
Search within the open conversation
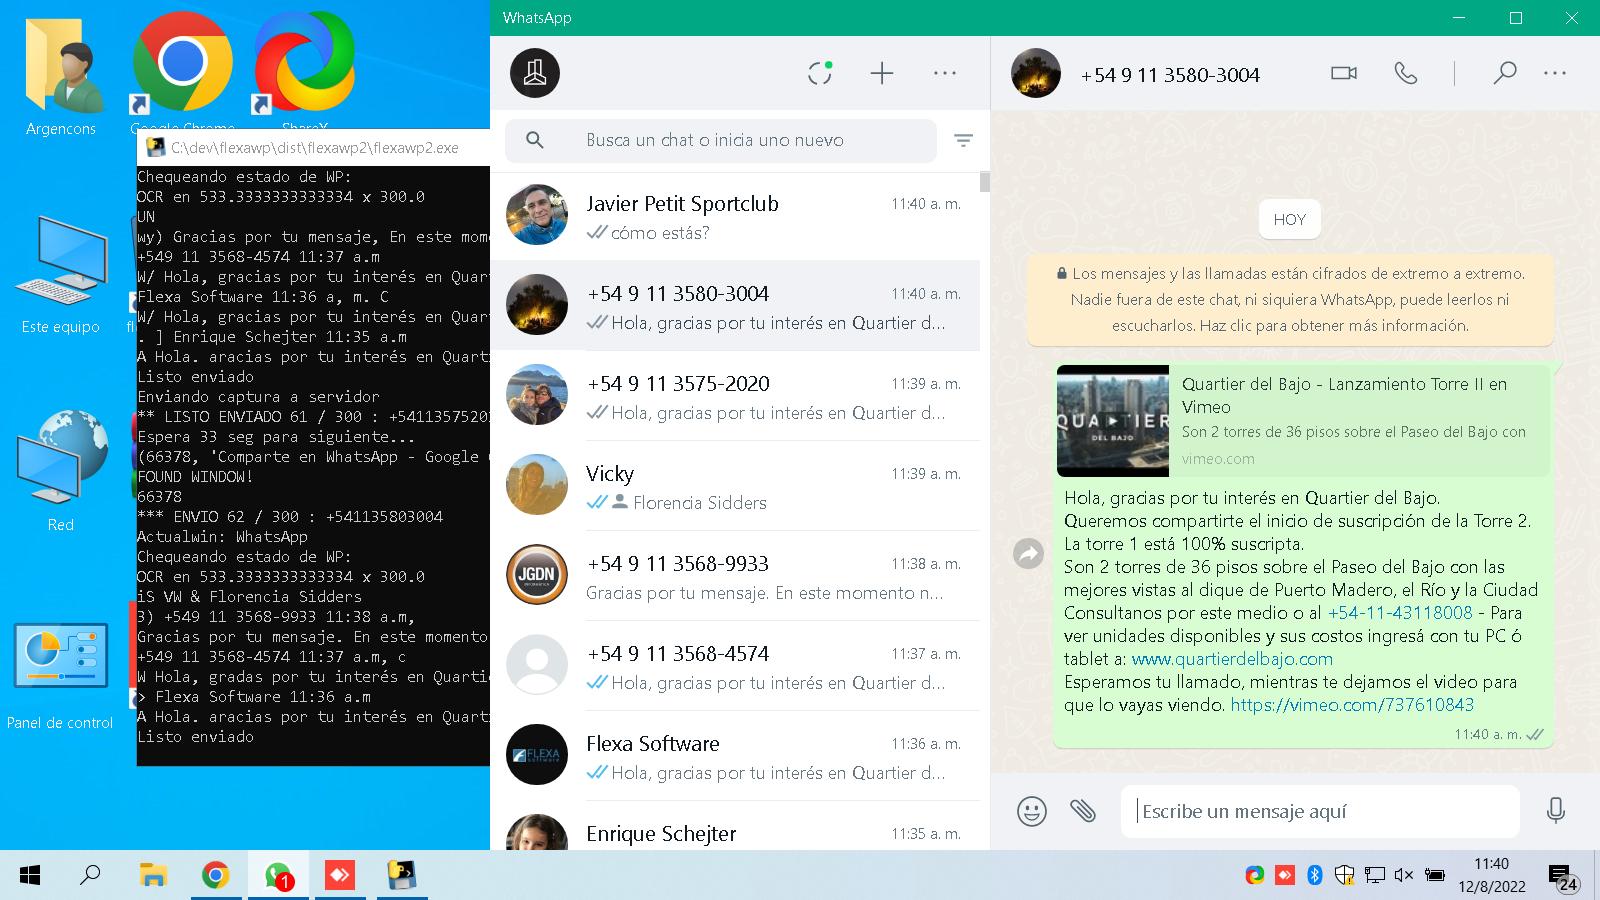(x=1504, y=73)
